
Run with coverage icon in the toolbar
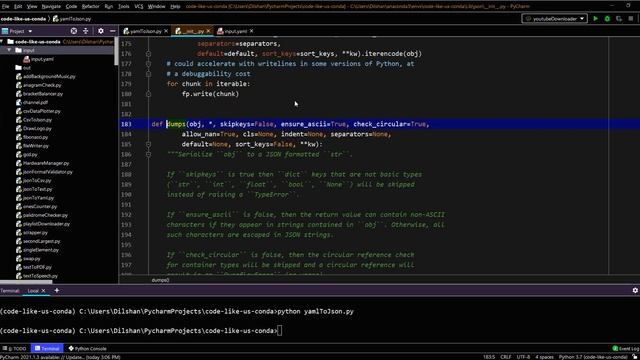tap(619, 19)
